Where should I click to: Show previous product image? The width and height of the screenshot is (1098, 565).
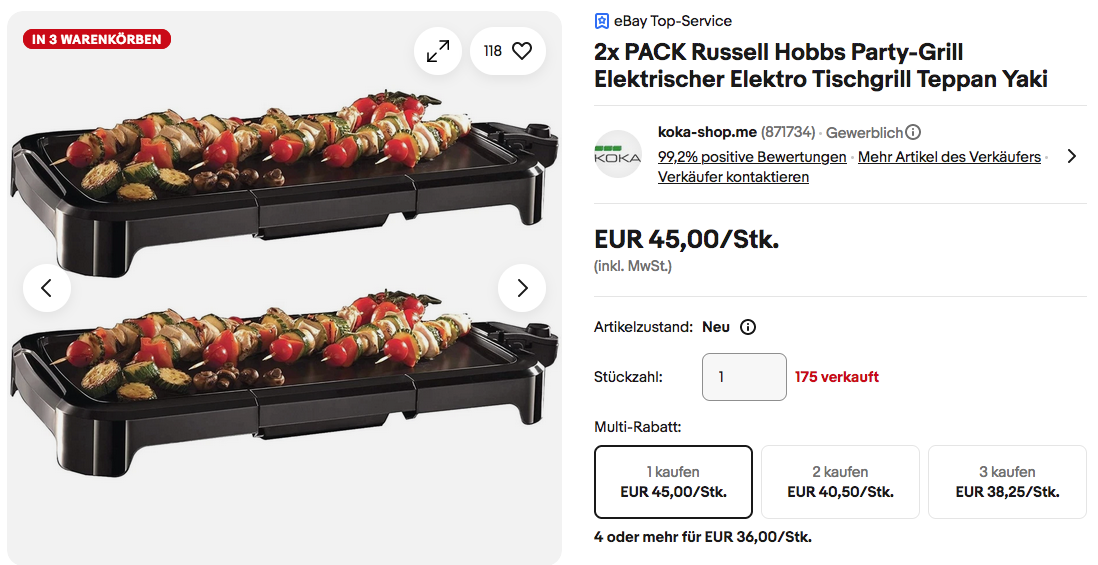47,288
